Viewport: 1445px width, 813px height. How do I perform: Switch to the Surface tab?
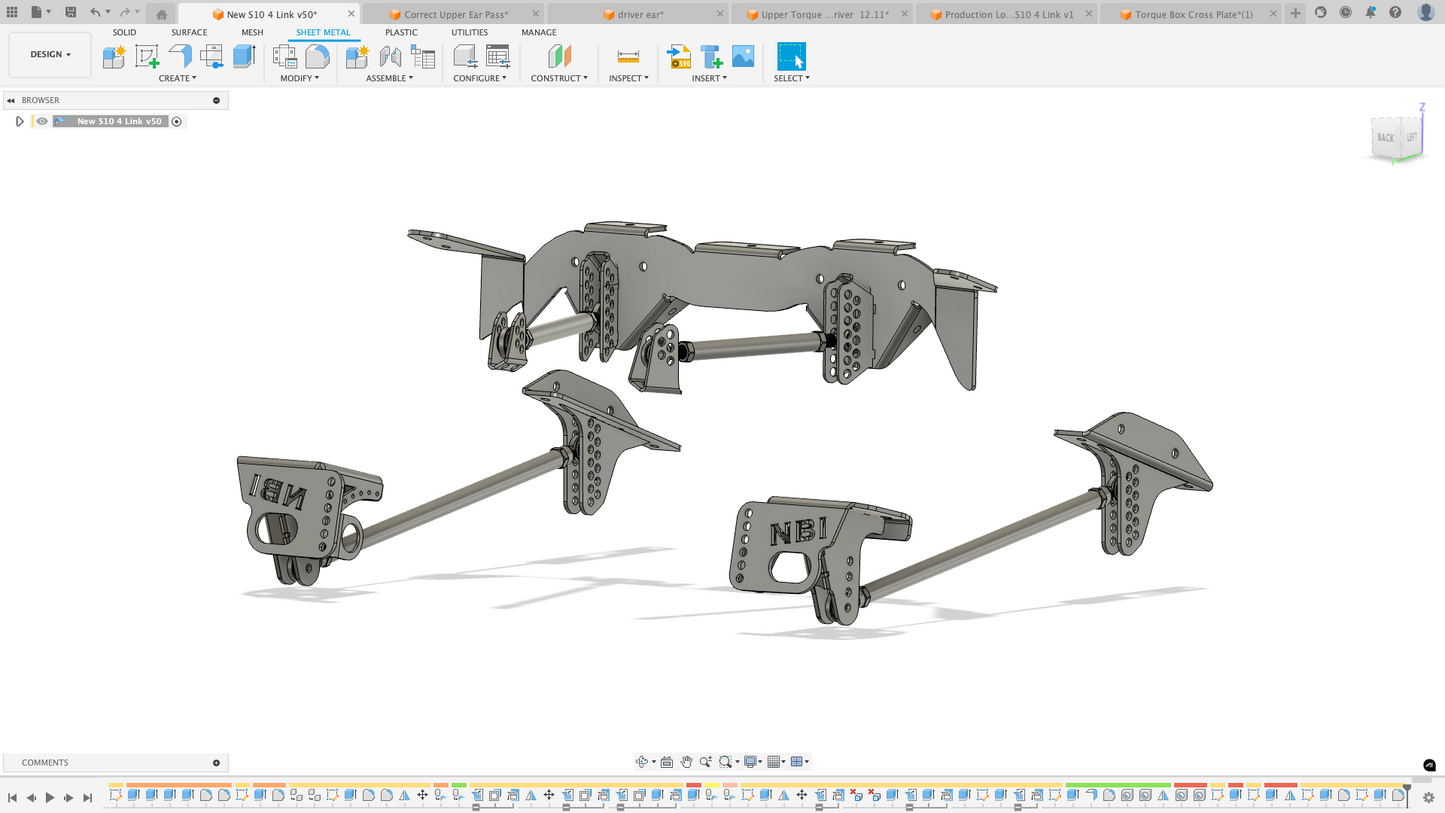point(189,32)
